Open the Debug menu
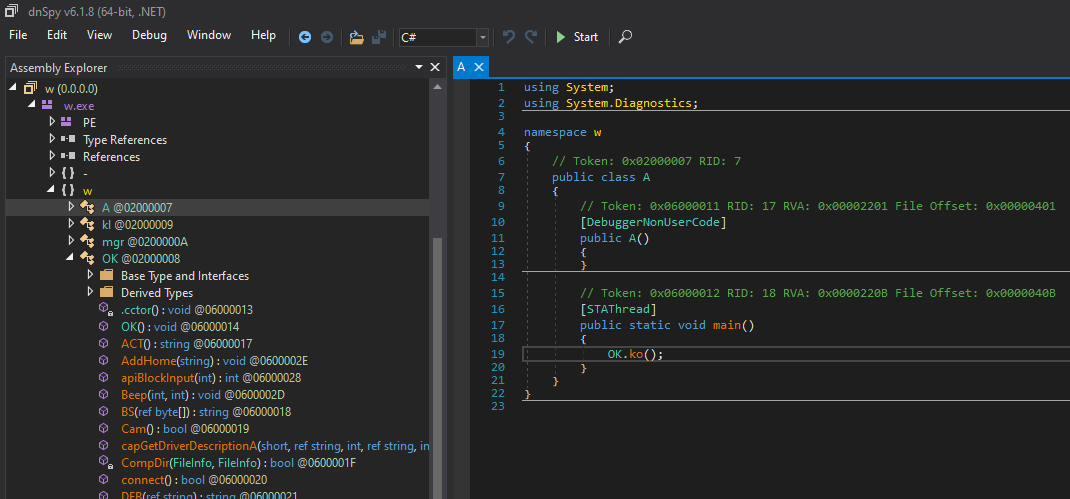This screenshot has width=1070, height=499. [x=149, y=35]
